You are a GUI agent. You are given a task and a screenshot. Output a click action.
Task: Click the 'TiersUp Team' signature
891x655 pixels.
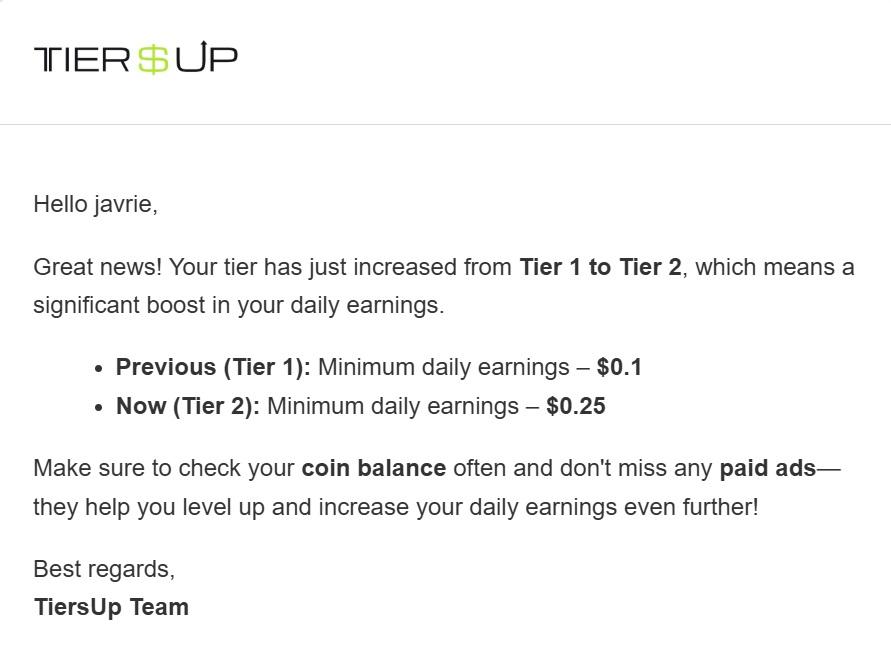(x=111, y=607)
